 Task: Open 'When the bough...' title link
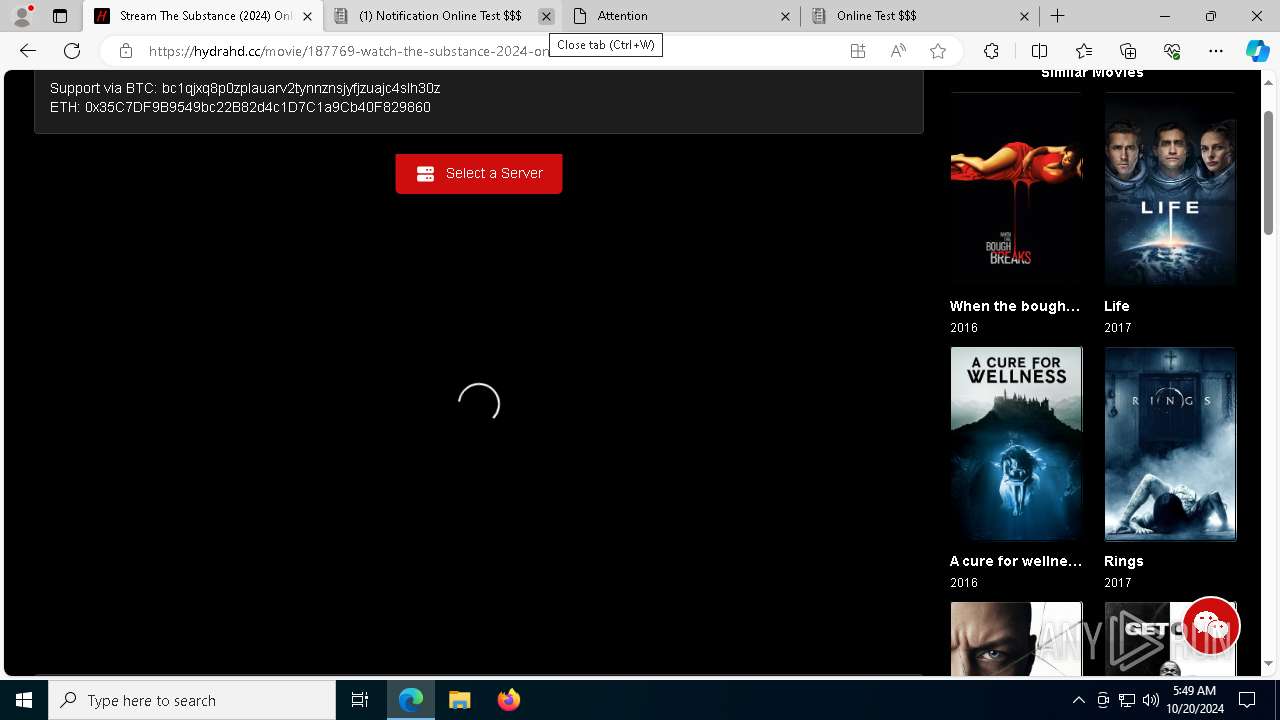1015,306
